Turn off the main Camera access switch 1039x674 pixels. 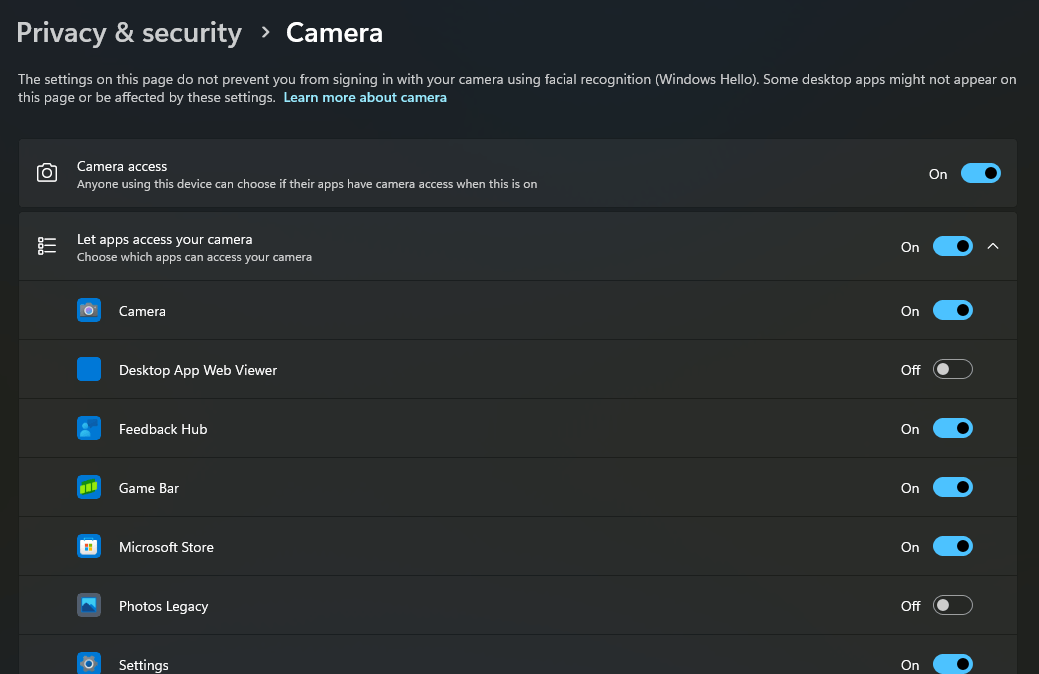981,173
